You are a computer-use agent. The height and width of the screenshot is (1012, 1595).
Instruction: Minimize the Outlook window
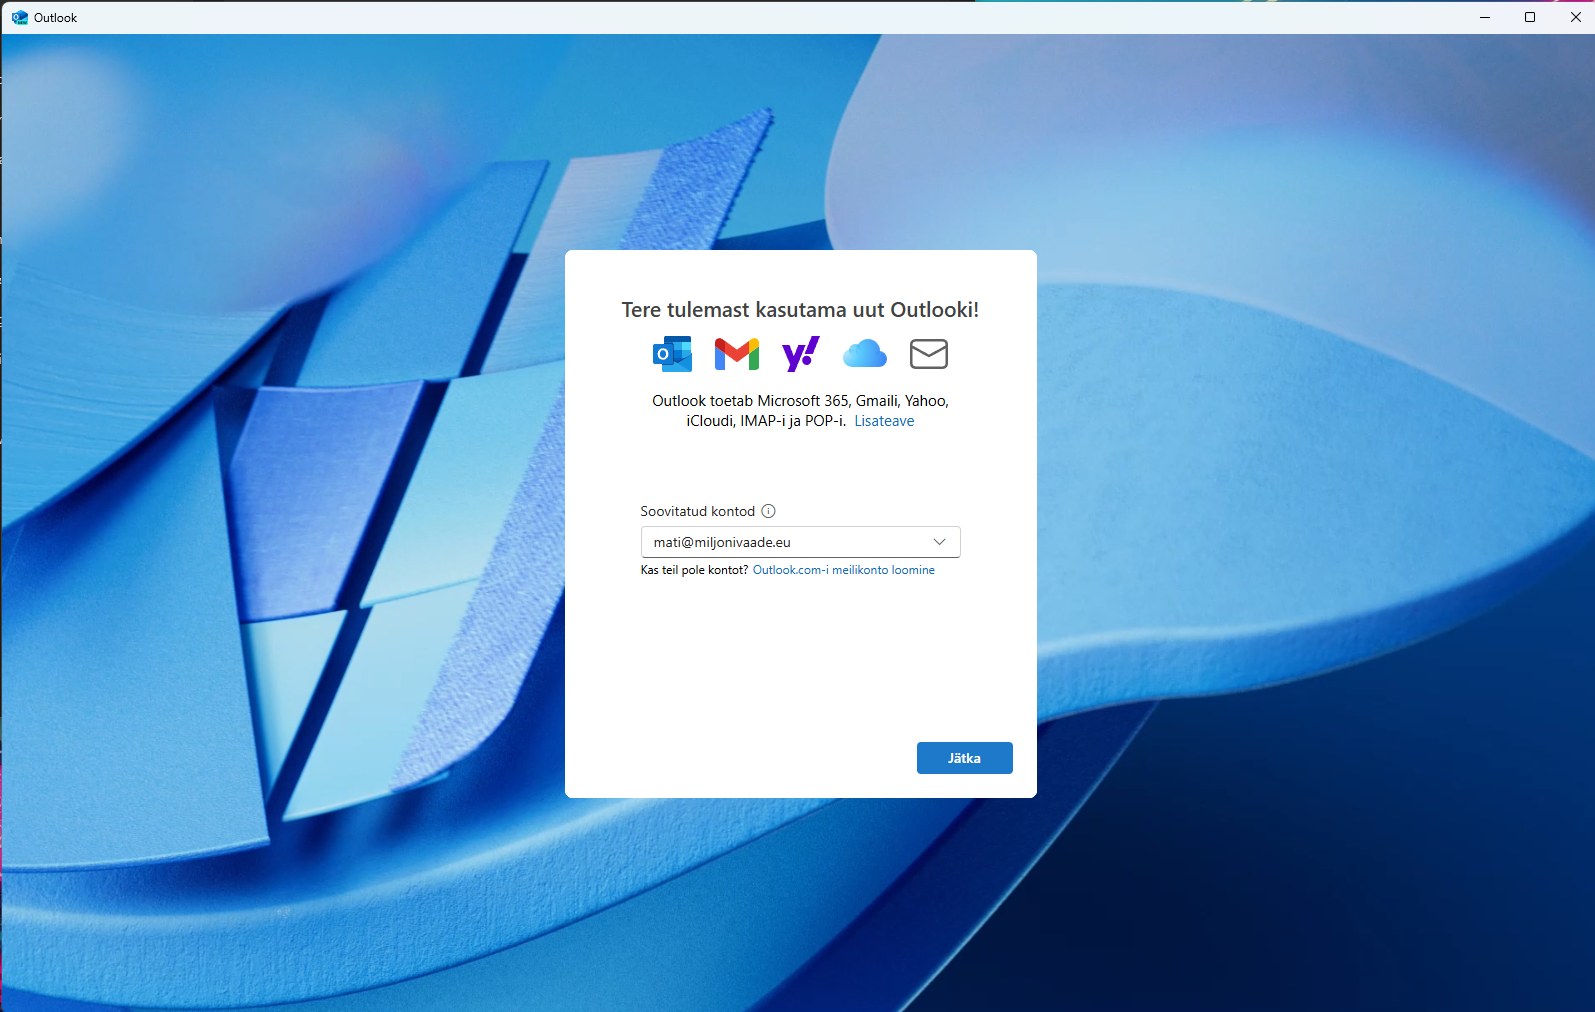coord(1485,17)
